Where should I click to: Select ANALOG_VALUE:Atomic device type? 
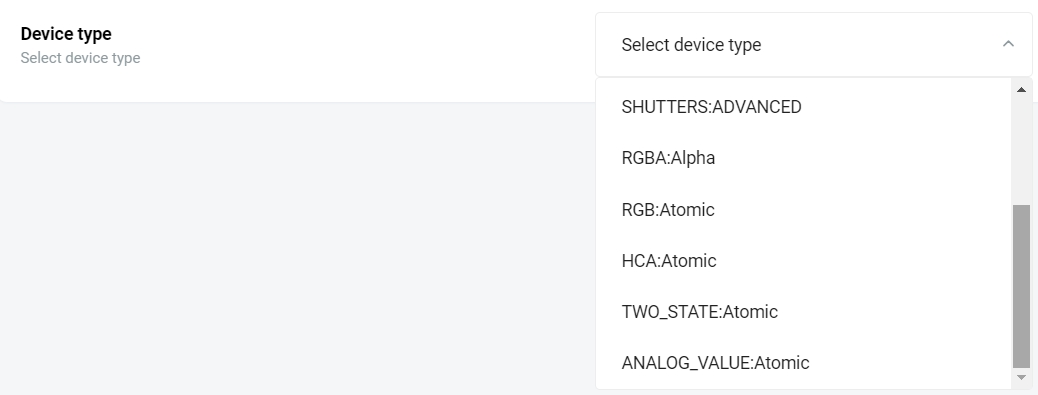[804, 363]
